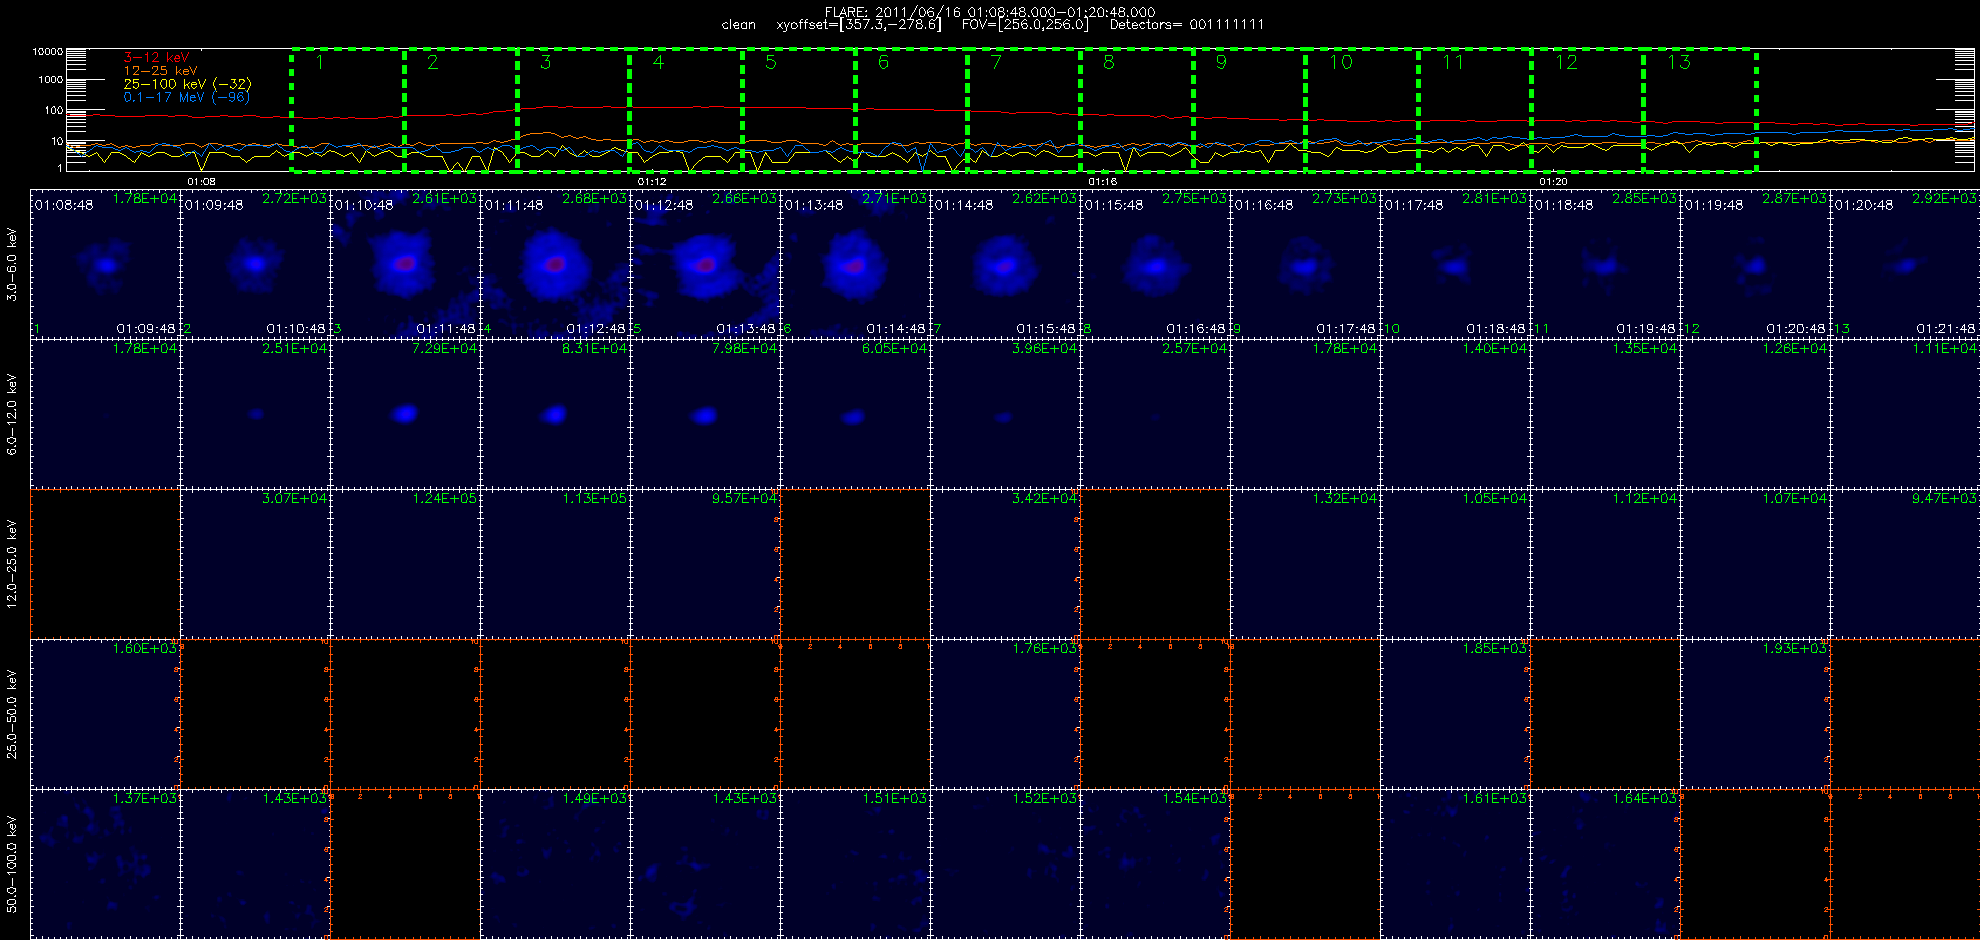Open the 6.0-12.0 keV image with peak 8.31E+04
Screen dimensions: 1980x940
[x=555, y=414]
